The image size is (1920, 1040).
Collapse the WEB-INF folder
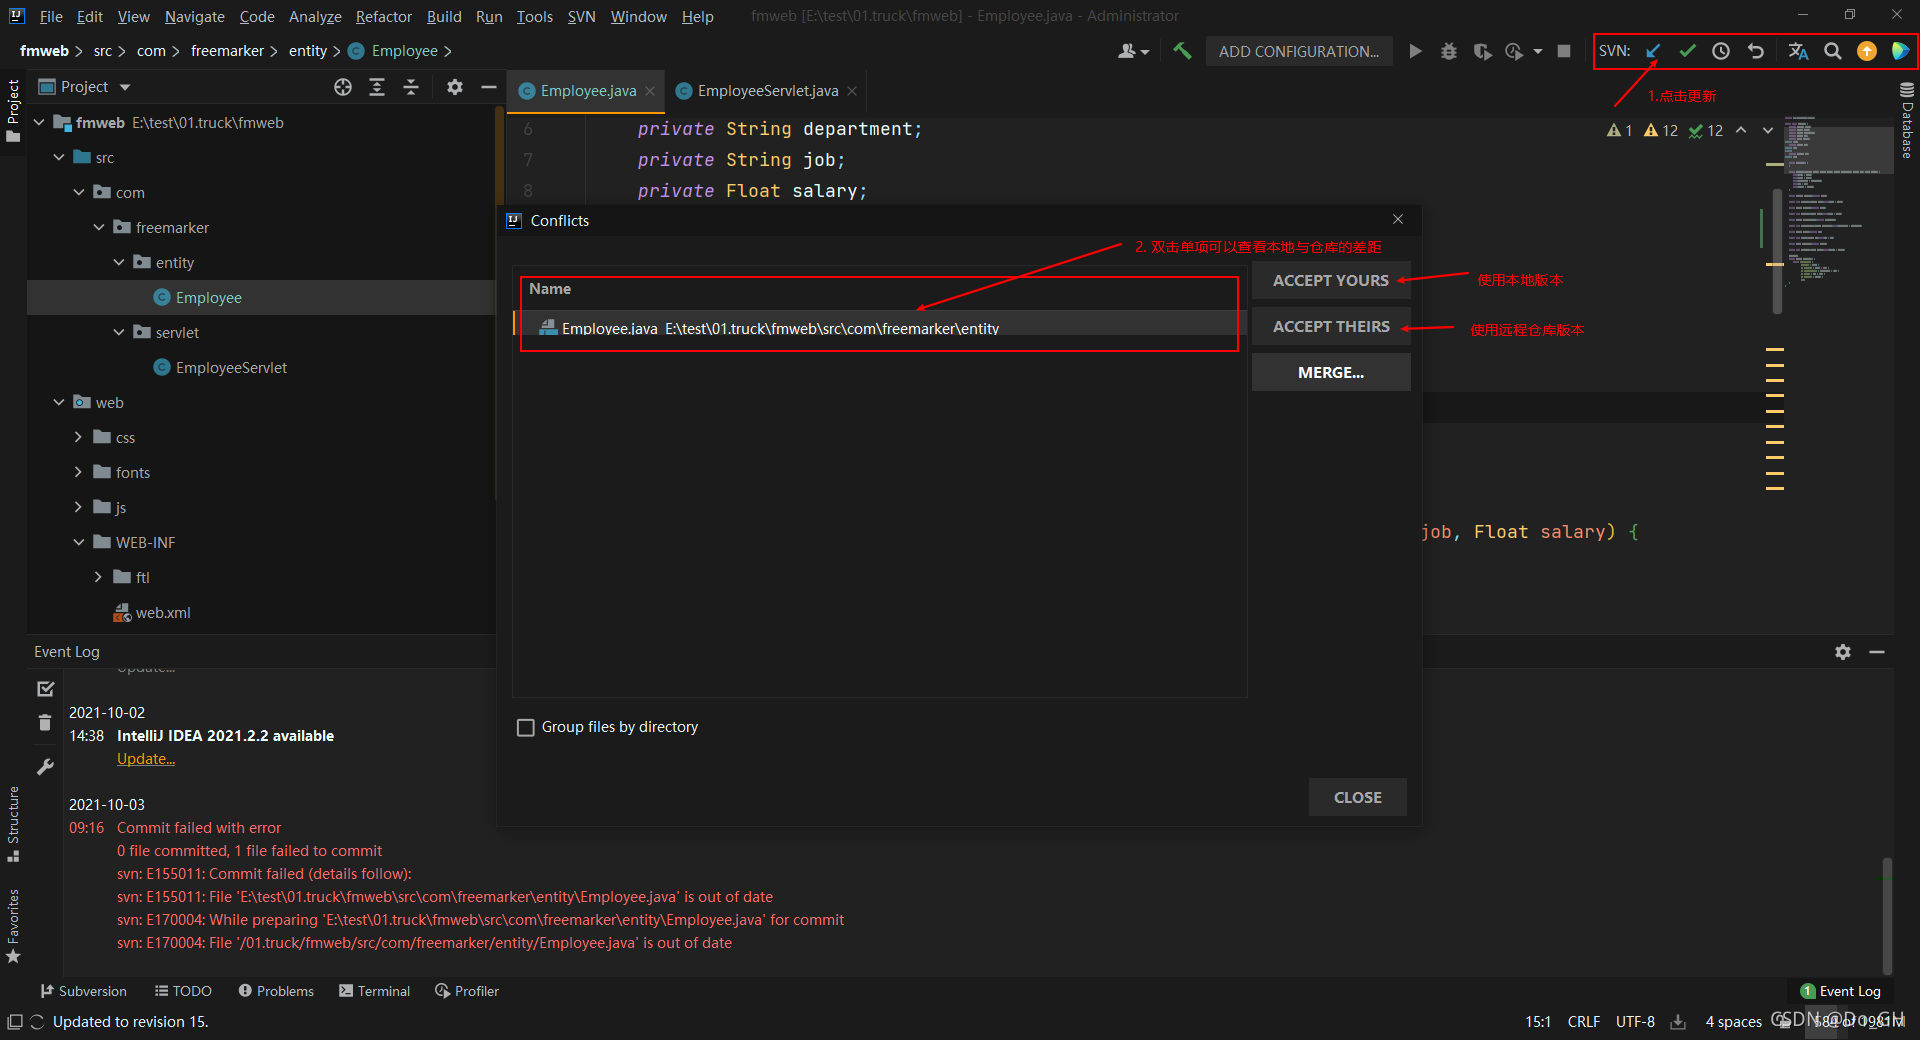(79, 542)
